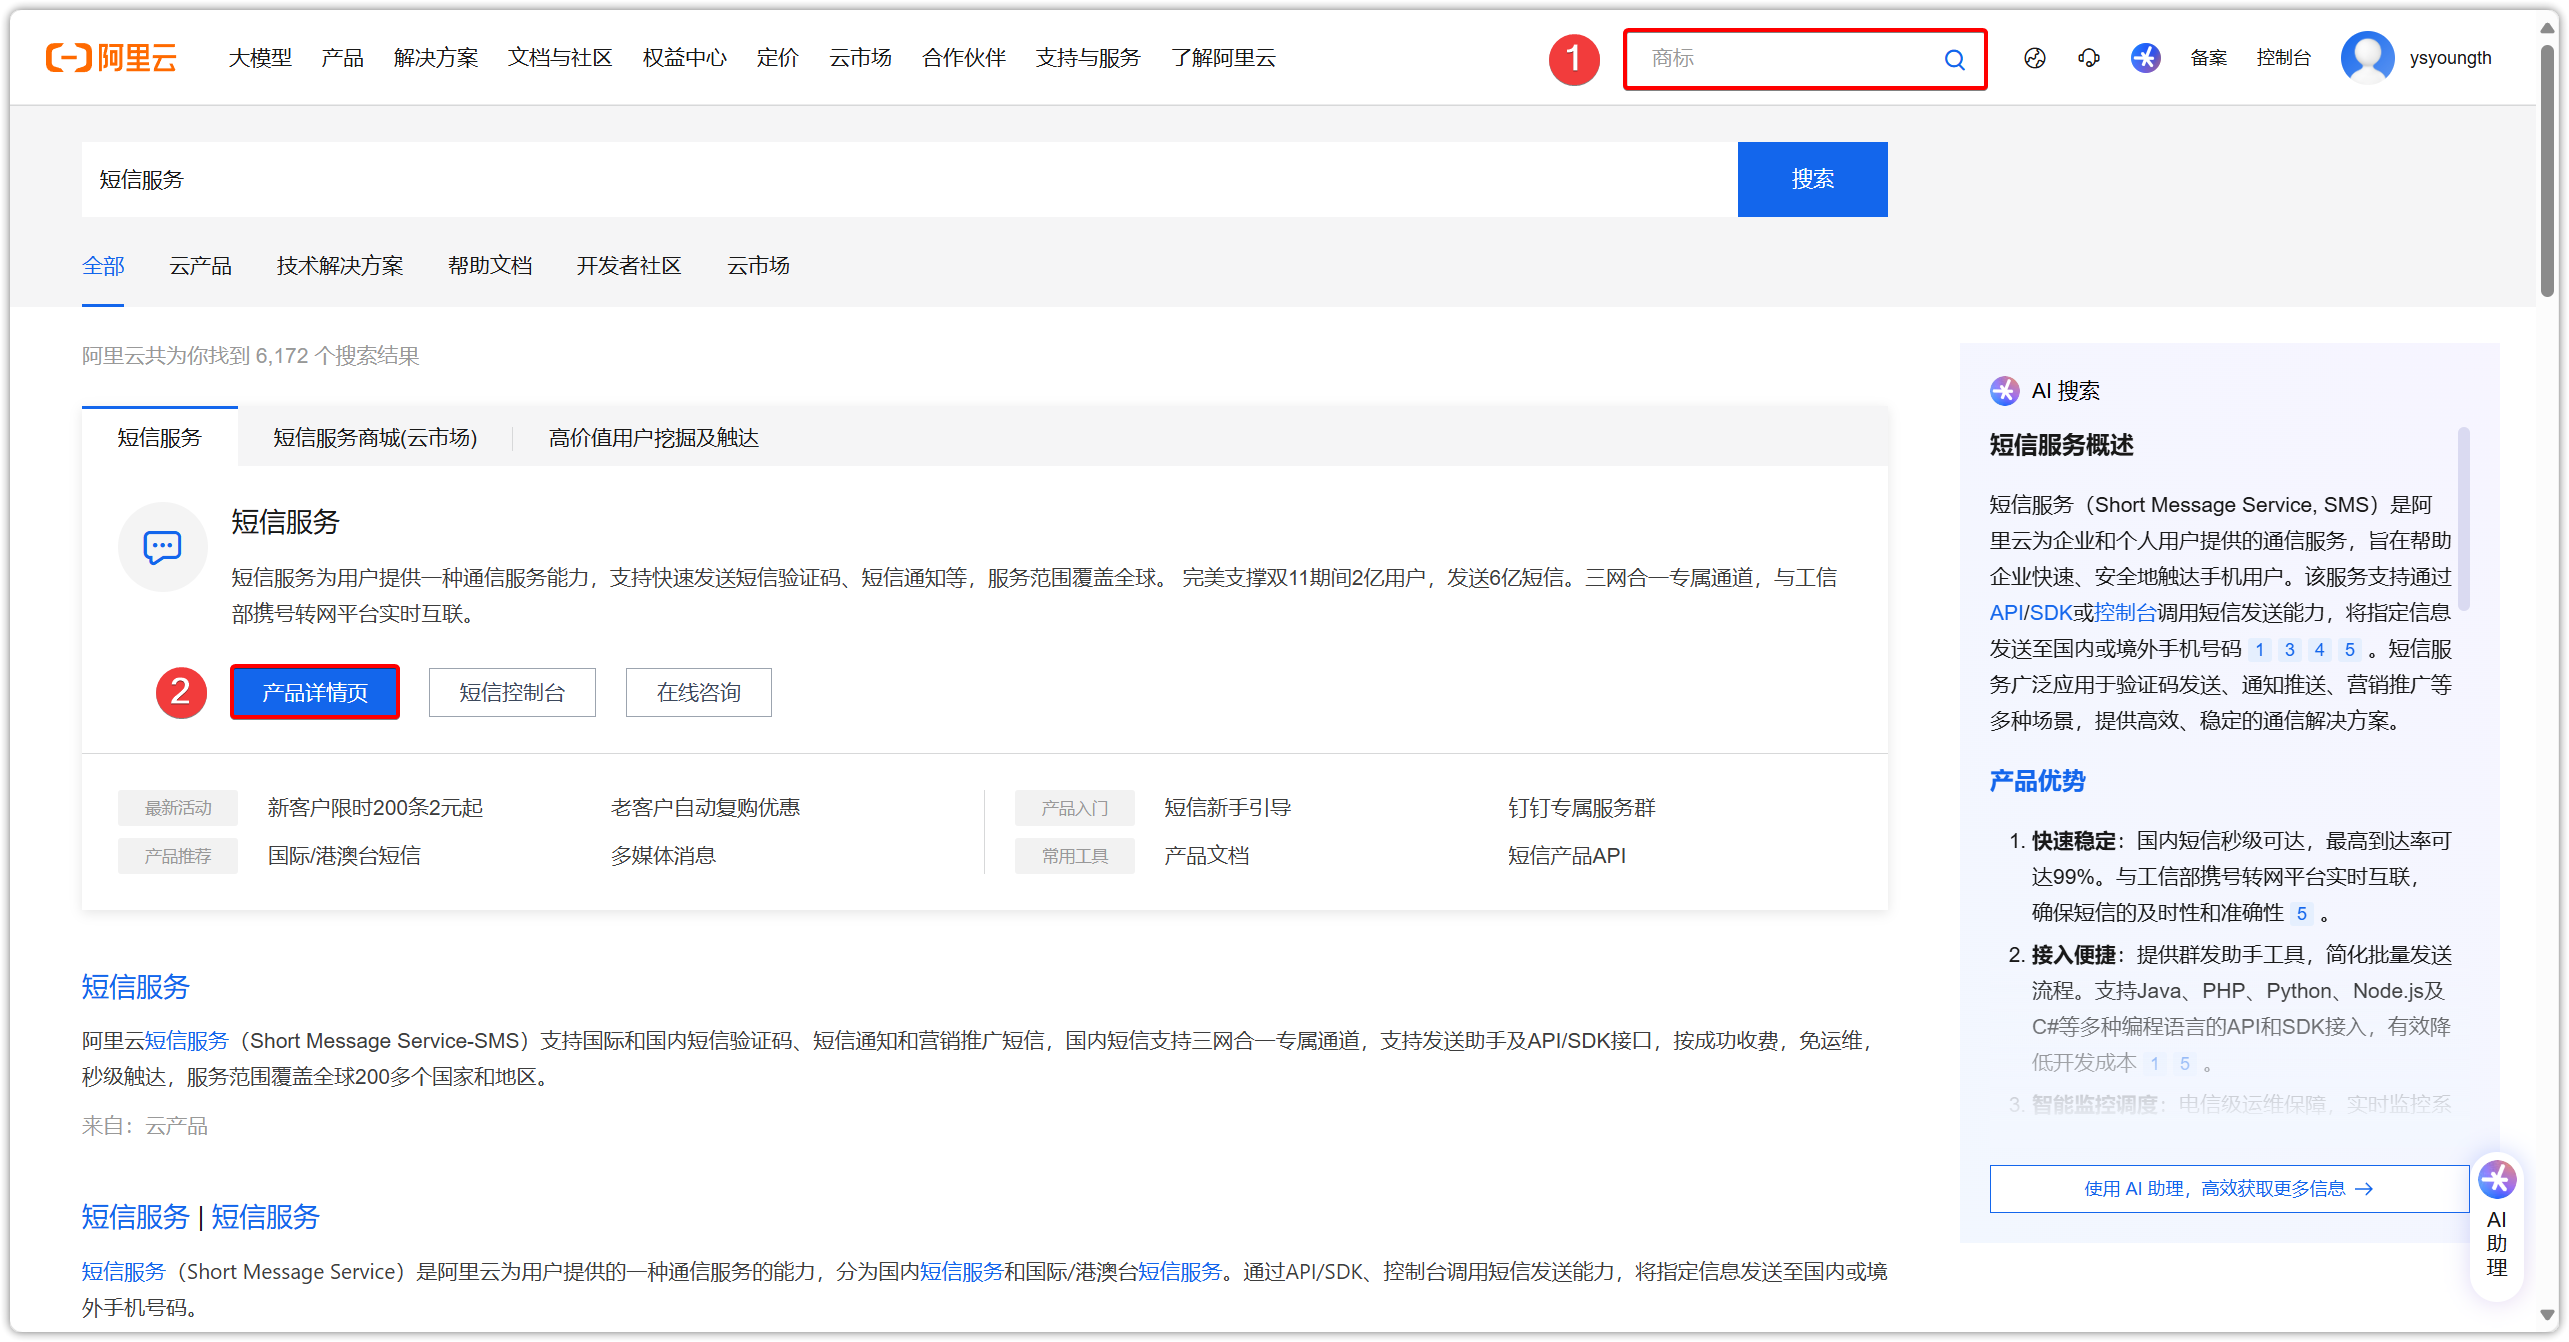The height and width of the screenshot is (1342, 2569).
Task: Open 短信产品API link
Action: [x=1566, y=856]
